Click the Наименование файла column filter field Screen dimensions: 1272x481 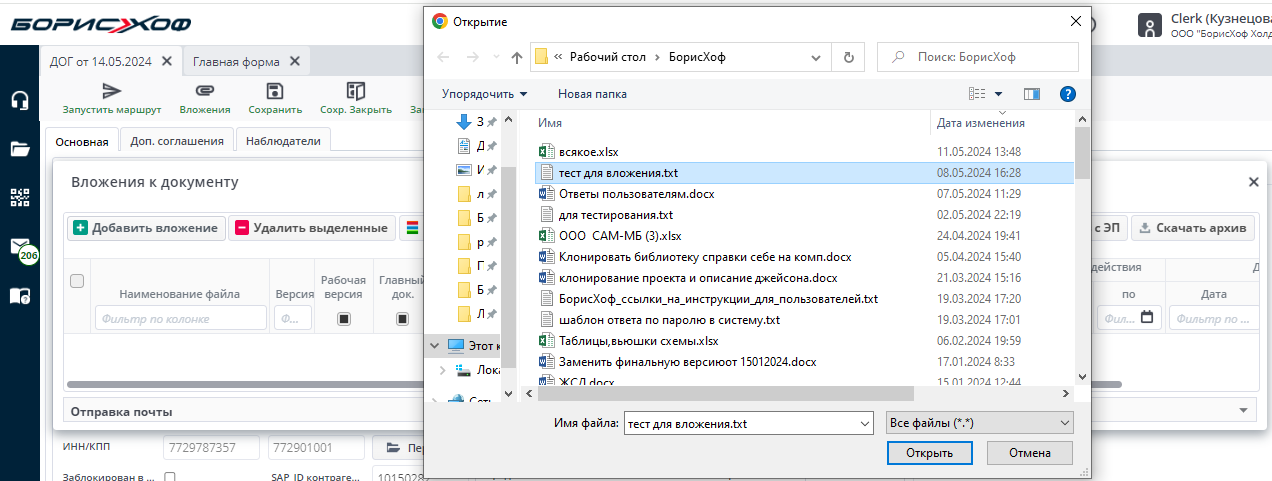180,318
